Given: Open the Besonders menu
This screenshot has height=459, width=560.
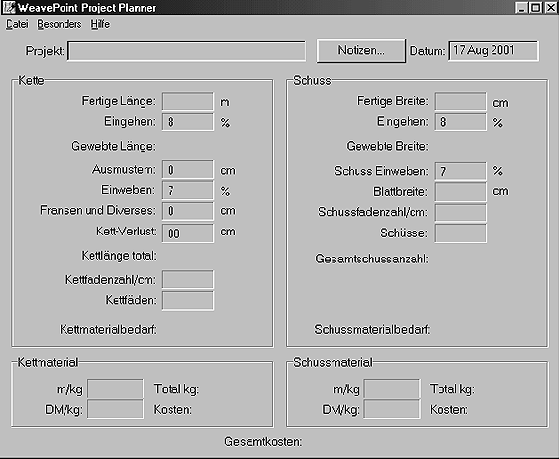Looking at the screenshot, I should click(59, 24).
